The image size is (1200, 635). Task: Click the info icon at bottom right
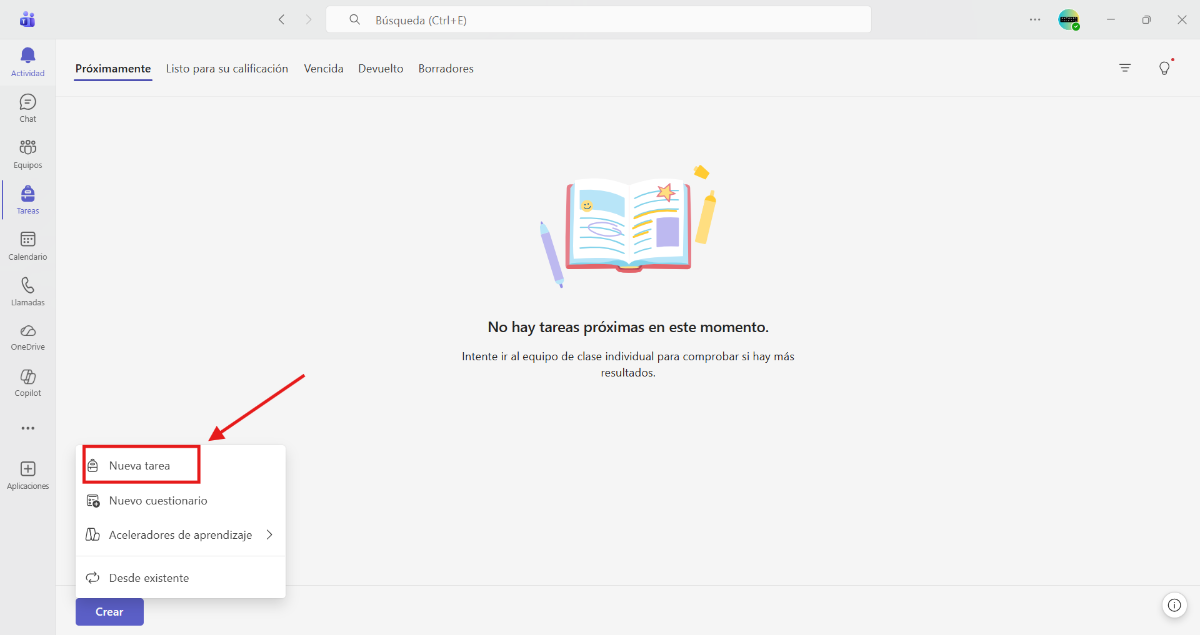1174,605
